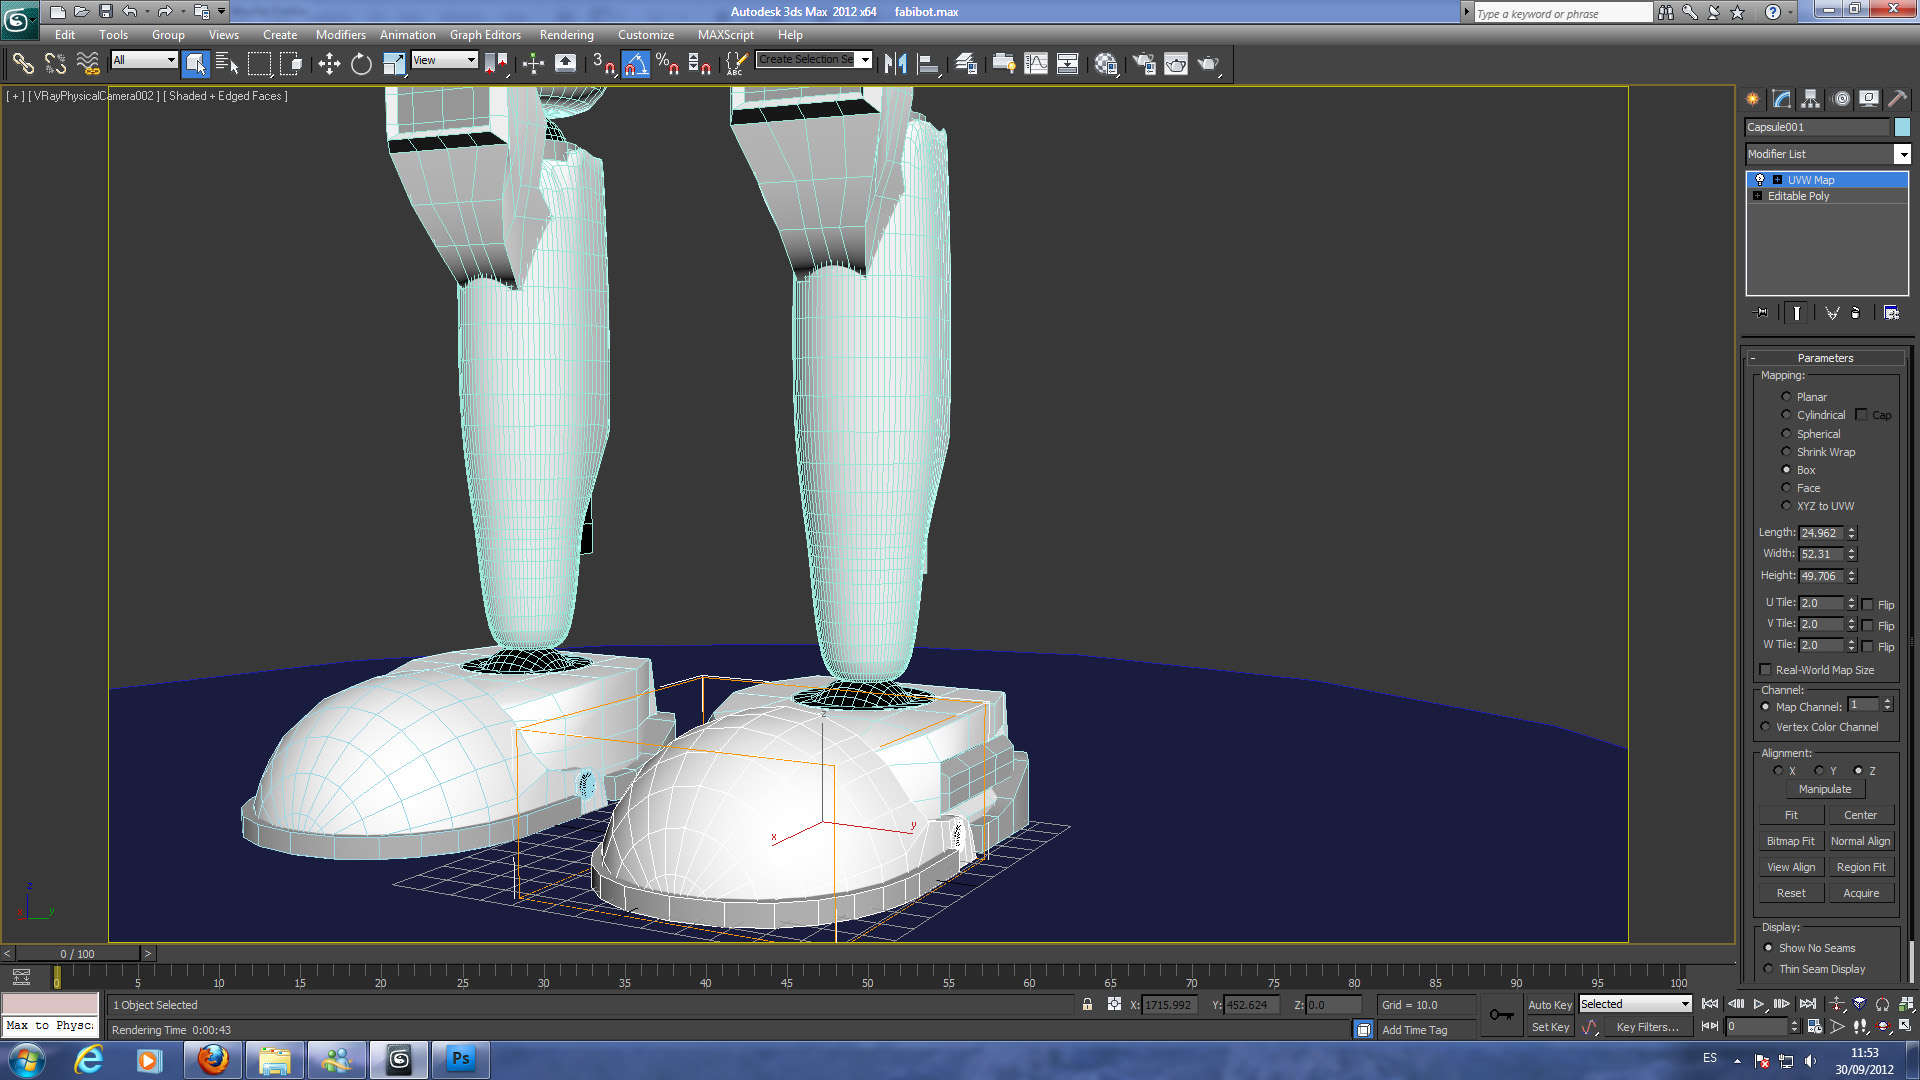
Task: Open the Hierarchy command panel tab
Action: tap(1810, 98)
